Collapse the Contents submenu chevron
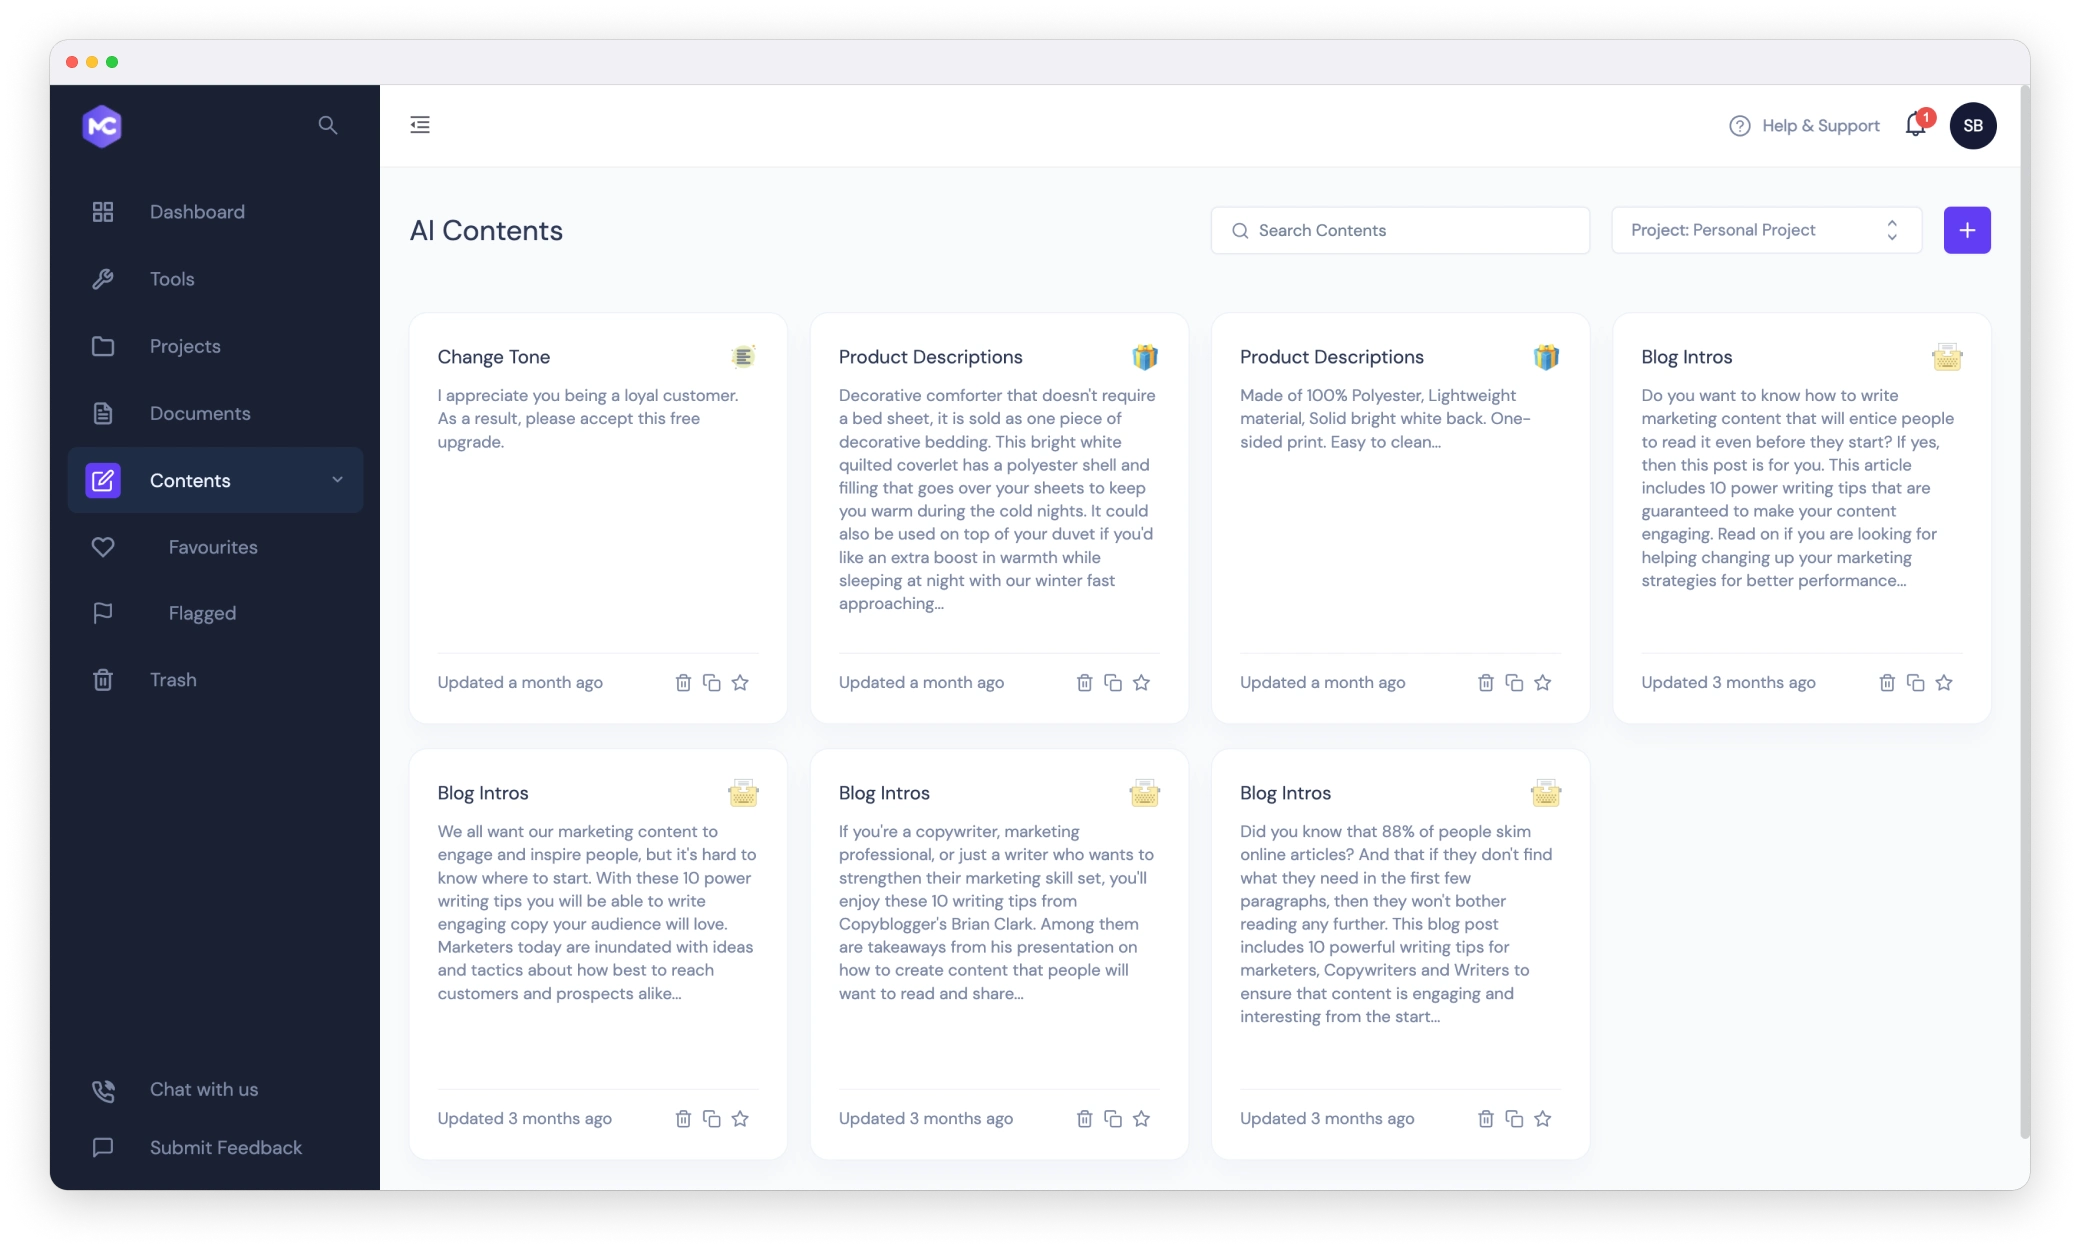 [338, 480]
